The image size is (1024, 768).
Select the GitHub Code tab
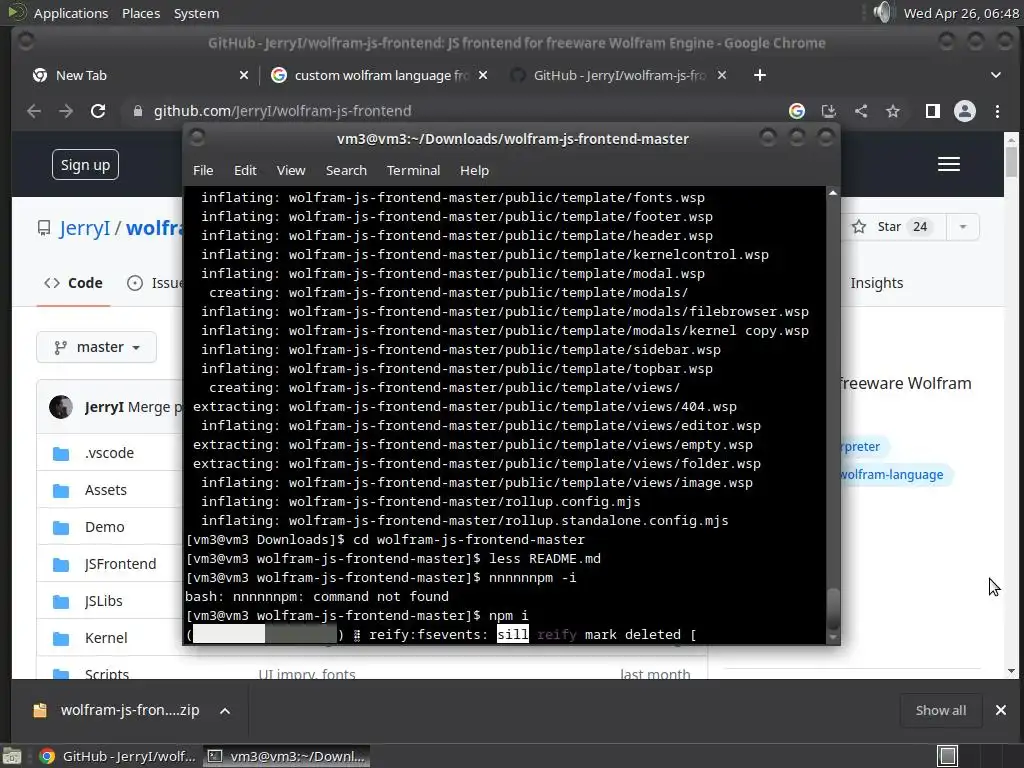[x=73, y=283]
